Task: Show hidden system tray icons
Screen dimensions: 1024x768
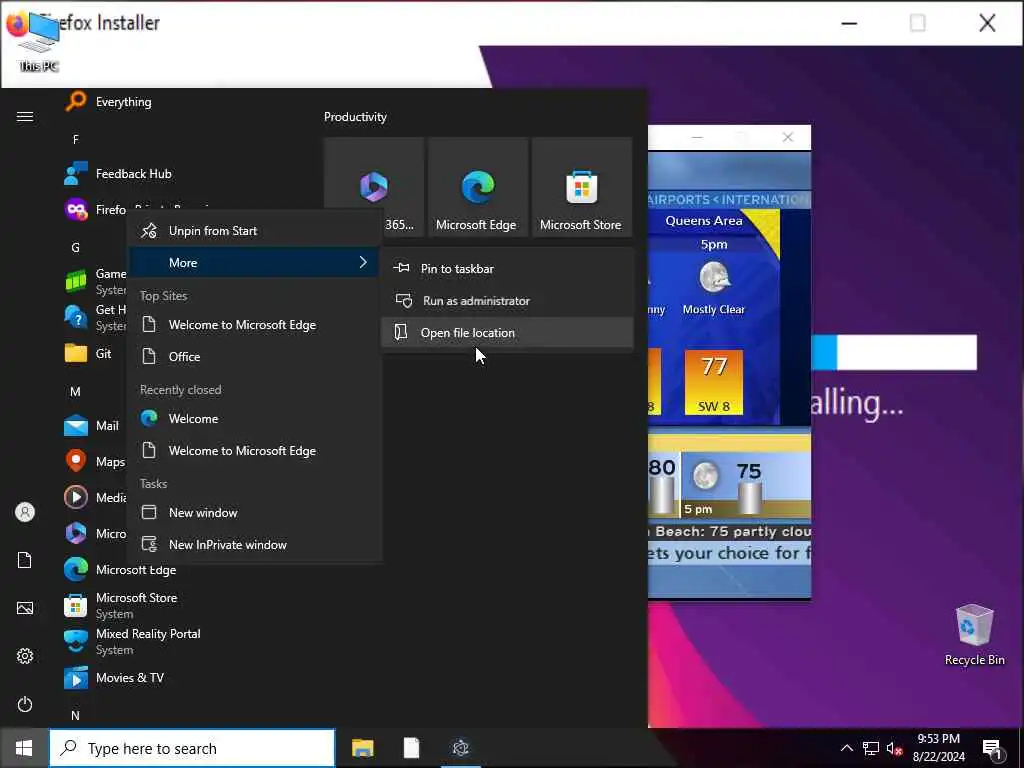Action: [846, 748]
